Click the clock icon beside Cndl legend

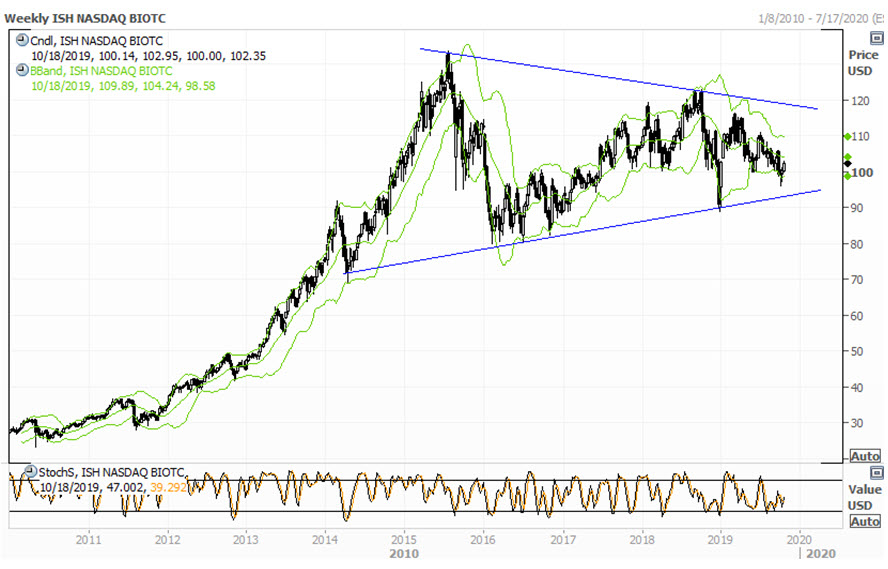(22, 40)
